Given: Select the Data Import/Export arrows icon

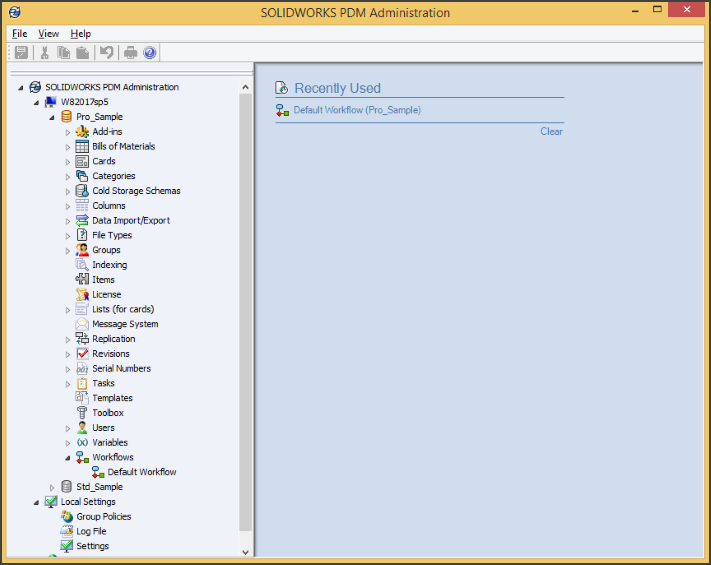Looking at the screenshot, I should point(82,220).
